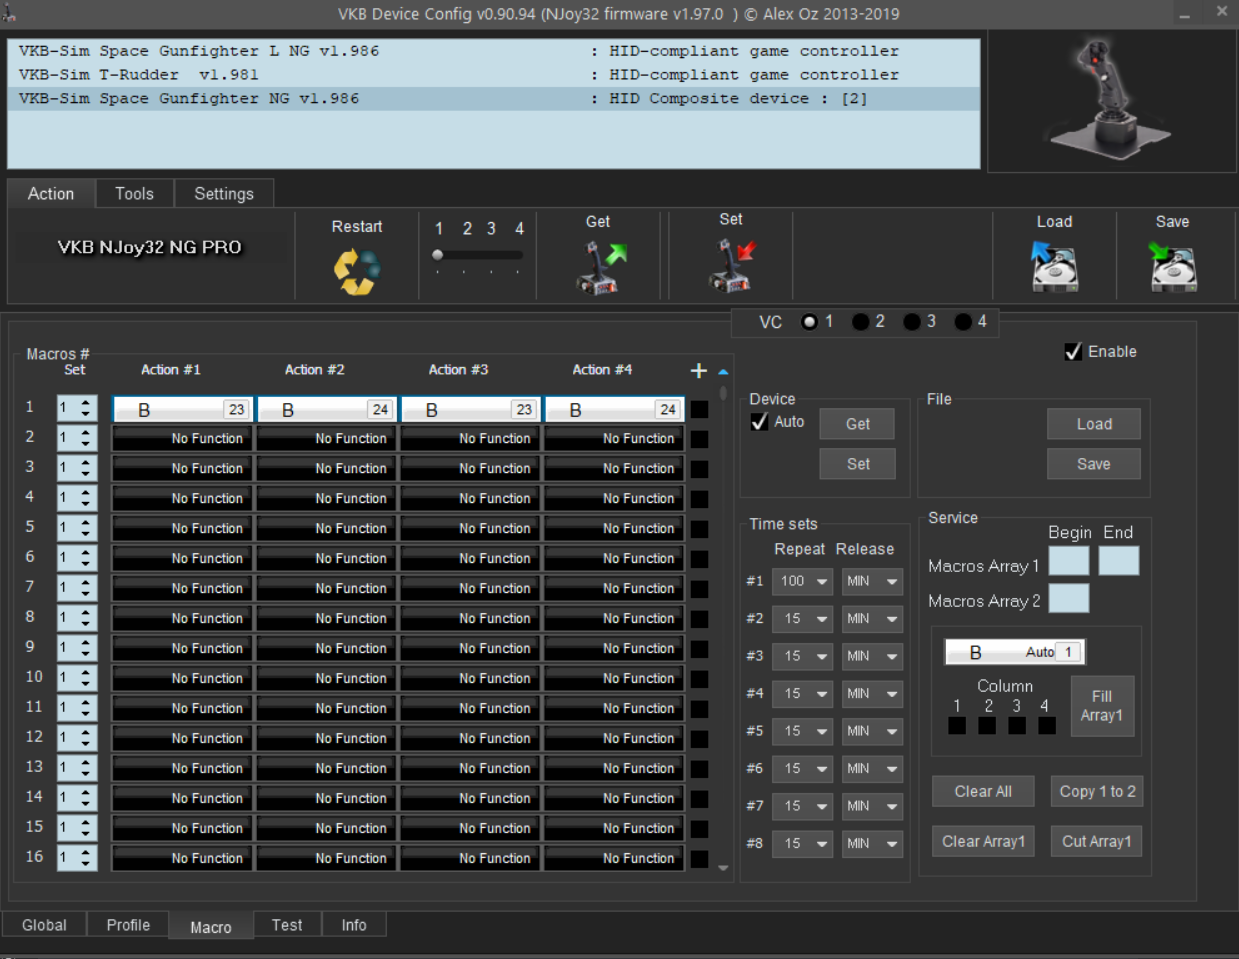Click the Copy 1 to 2 button

1097,791
